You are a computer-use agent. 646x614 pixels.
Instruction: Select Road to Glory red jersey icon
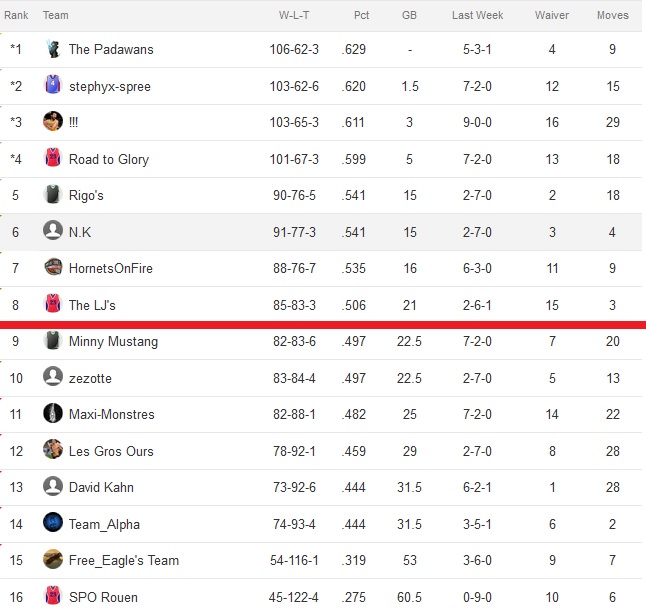click(53, 158)
